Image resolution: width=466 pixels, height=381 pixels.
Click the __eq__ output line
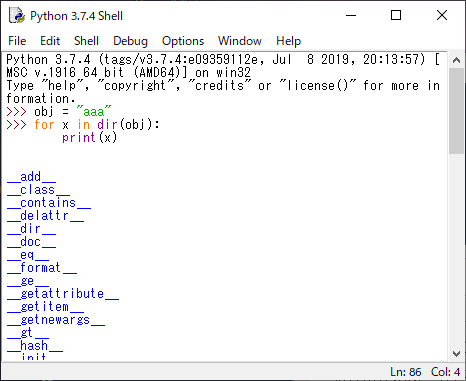pyautogui.click(x=28, y=255)
